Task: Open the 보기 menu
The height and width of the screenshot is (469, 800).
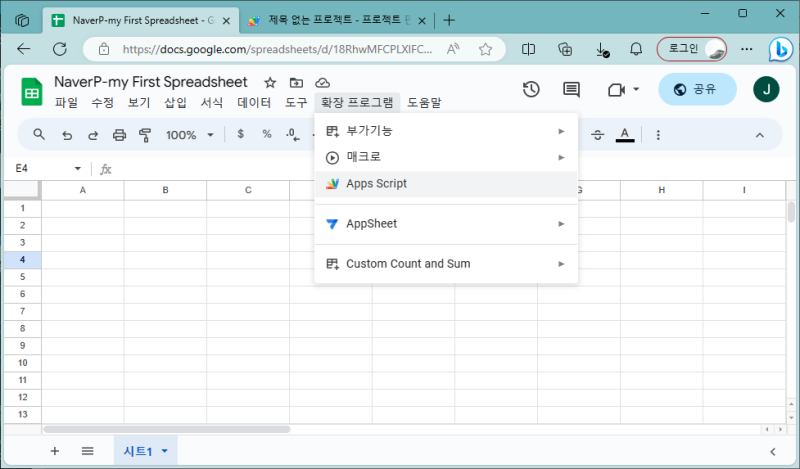Action: pos(139,103)
